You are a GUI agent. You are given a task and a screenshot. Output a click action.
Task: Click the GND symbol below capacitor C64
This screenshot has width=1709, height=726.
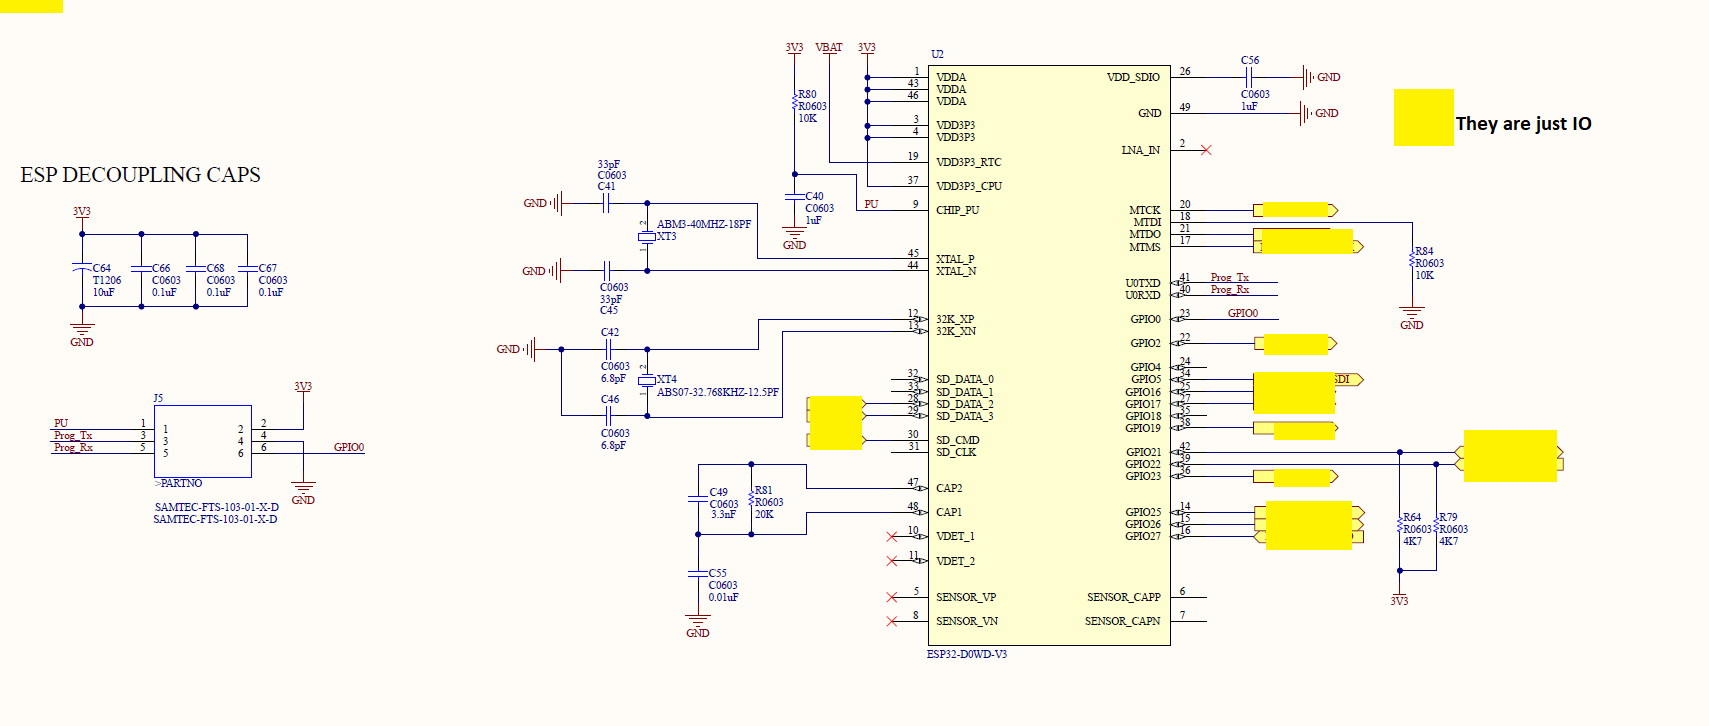[82, 334]
